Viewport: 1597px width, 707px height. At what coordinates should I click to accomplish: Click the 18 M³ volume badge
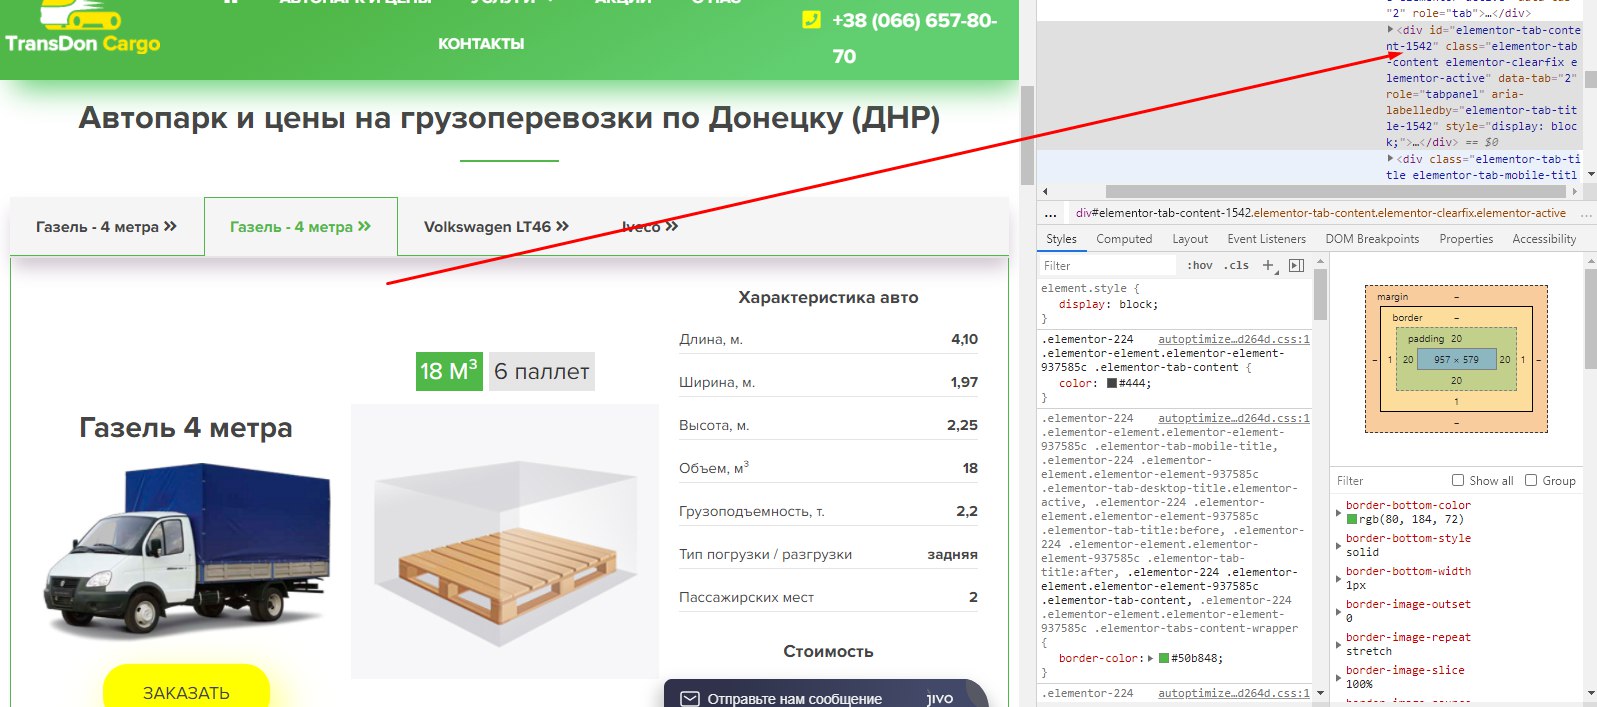tap(449, 371)
